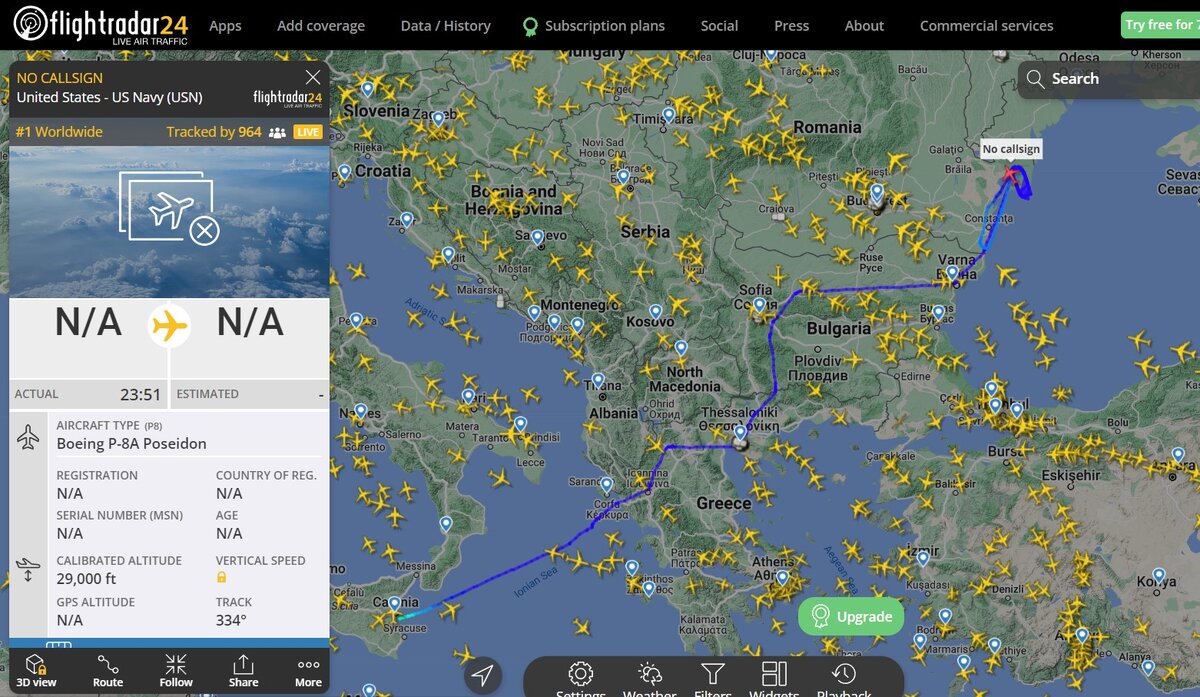Image resolution: width=1200 pixels, height=697 pixels.
Task: Click the Search field on map
Action: pos(1108,79)
